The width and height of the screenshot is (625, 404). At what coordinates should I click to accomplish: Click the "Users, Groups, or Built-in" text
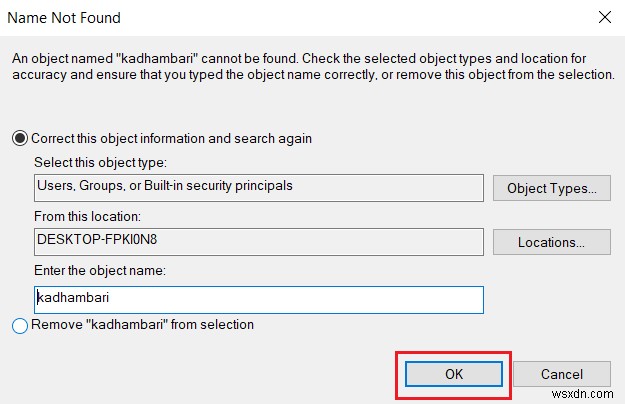(110, 186)
